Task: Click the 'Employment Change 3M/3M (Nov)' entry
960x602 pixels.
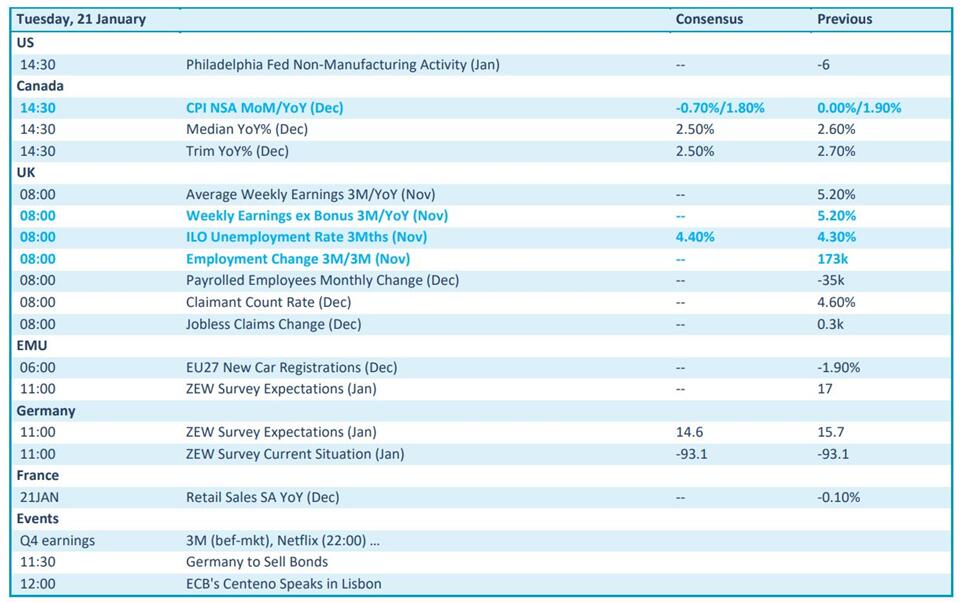Action: [297, 259]
